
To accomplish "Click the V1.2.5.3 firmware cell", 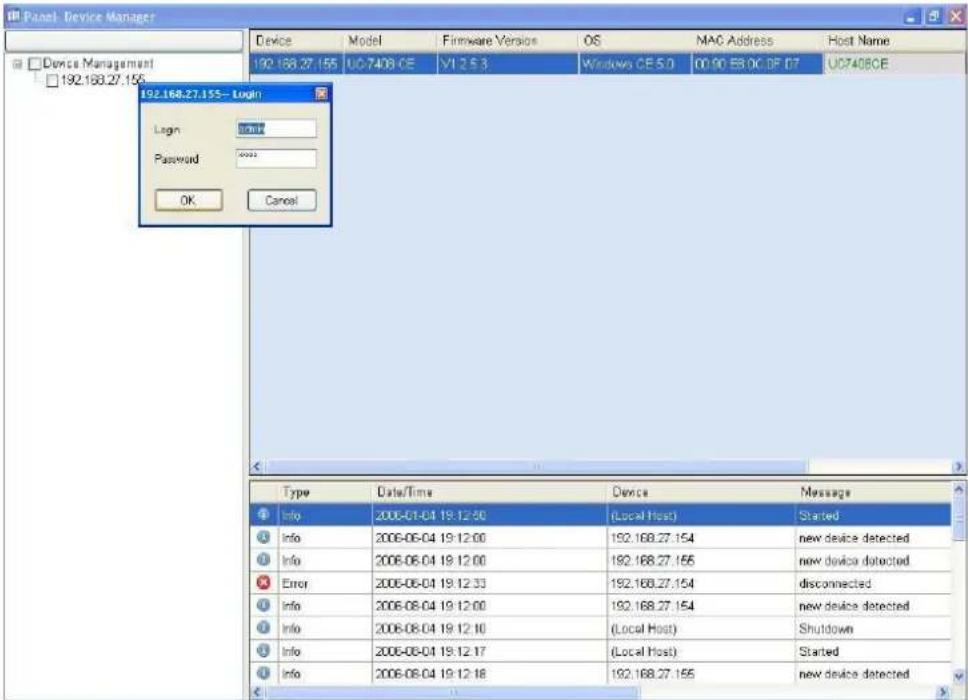I will 507,64.
